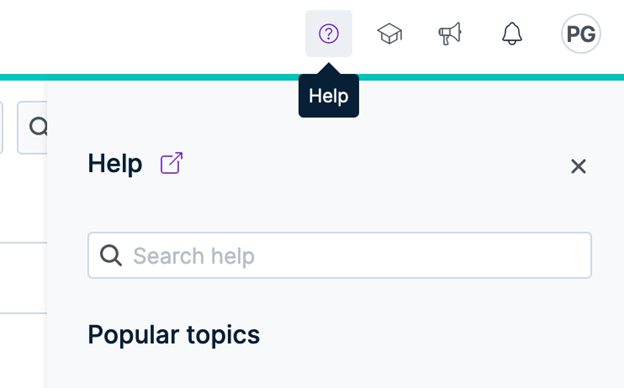Expand the PG account dropdown
The height and width of the screenshot is (388, 624).
(581, 33)
